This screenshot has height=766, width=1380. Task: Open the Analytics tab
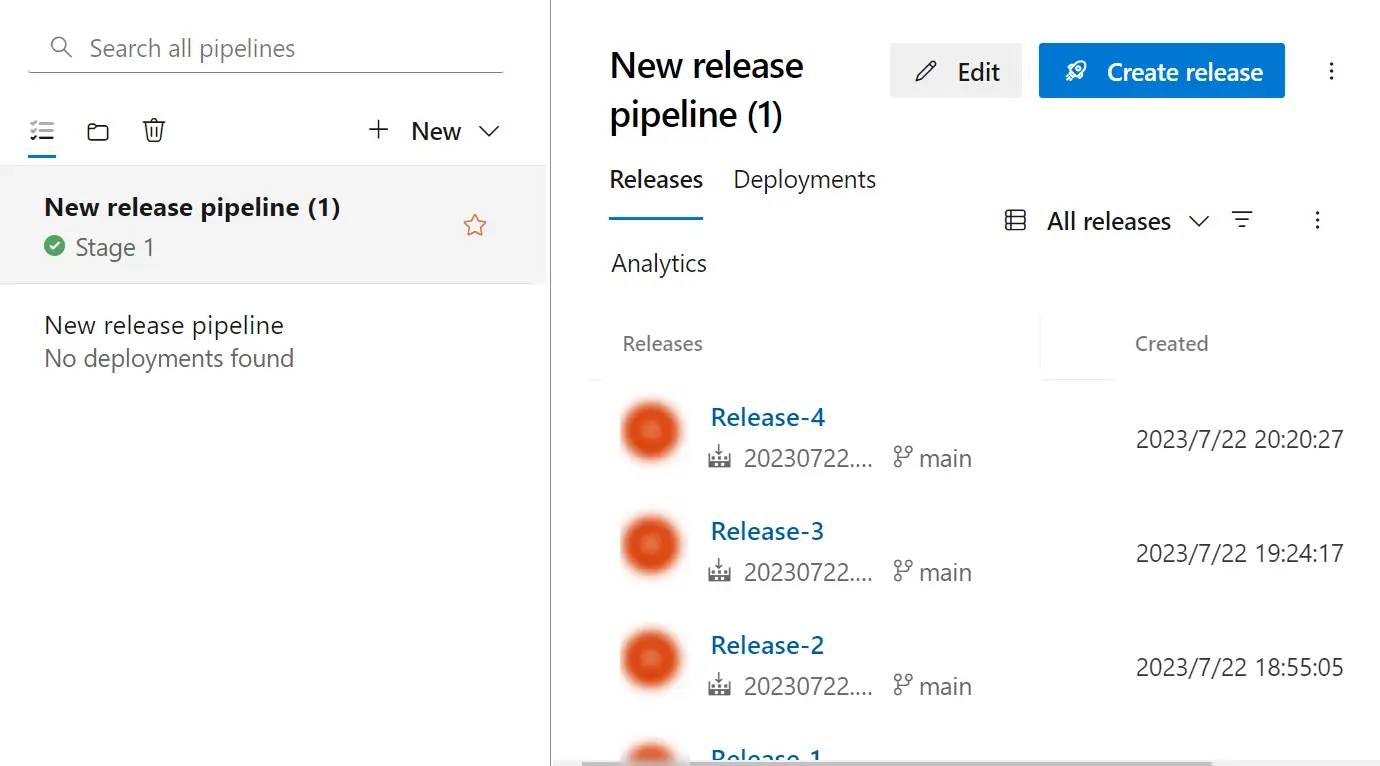tap(659, 264)
